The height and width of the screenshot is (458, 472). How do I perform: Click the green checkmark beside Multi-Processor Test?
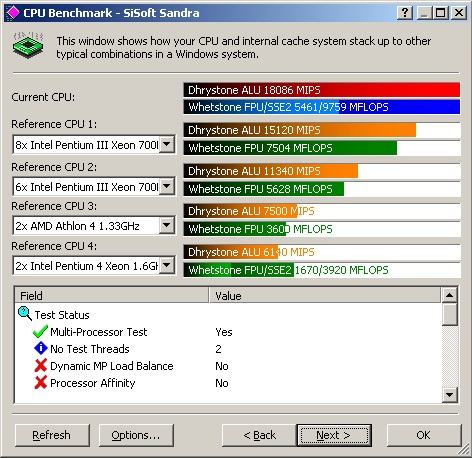tap(40, 331)
